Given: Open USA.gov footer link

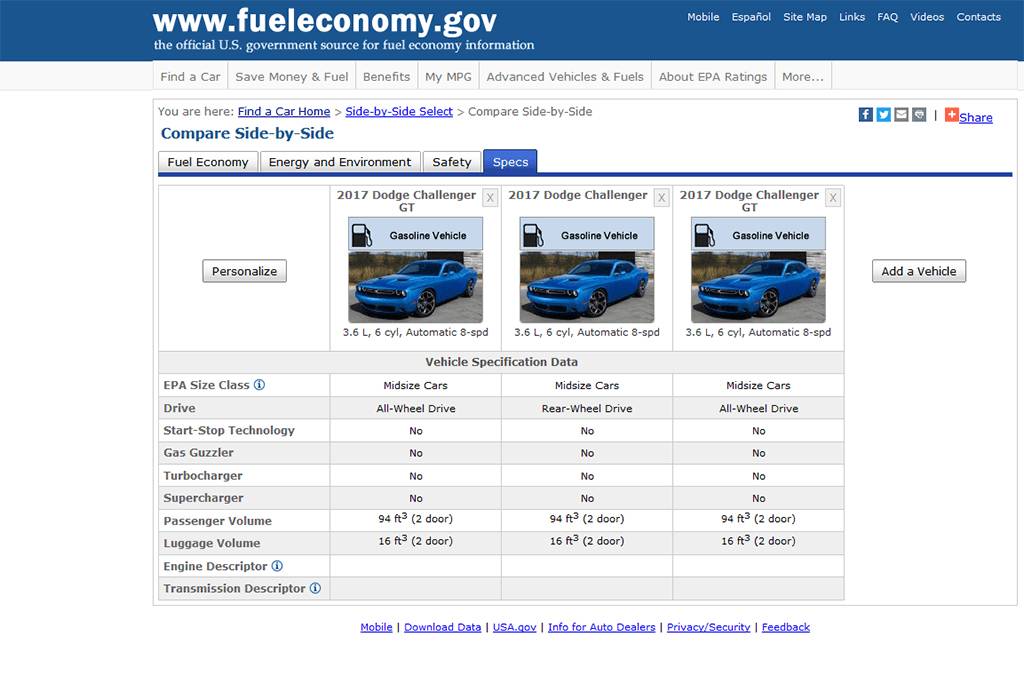Looking at the screenshot, I should pyautogui.click(x=514, y=627).
